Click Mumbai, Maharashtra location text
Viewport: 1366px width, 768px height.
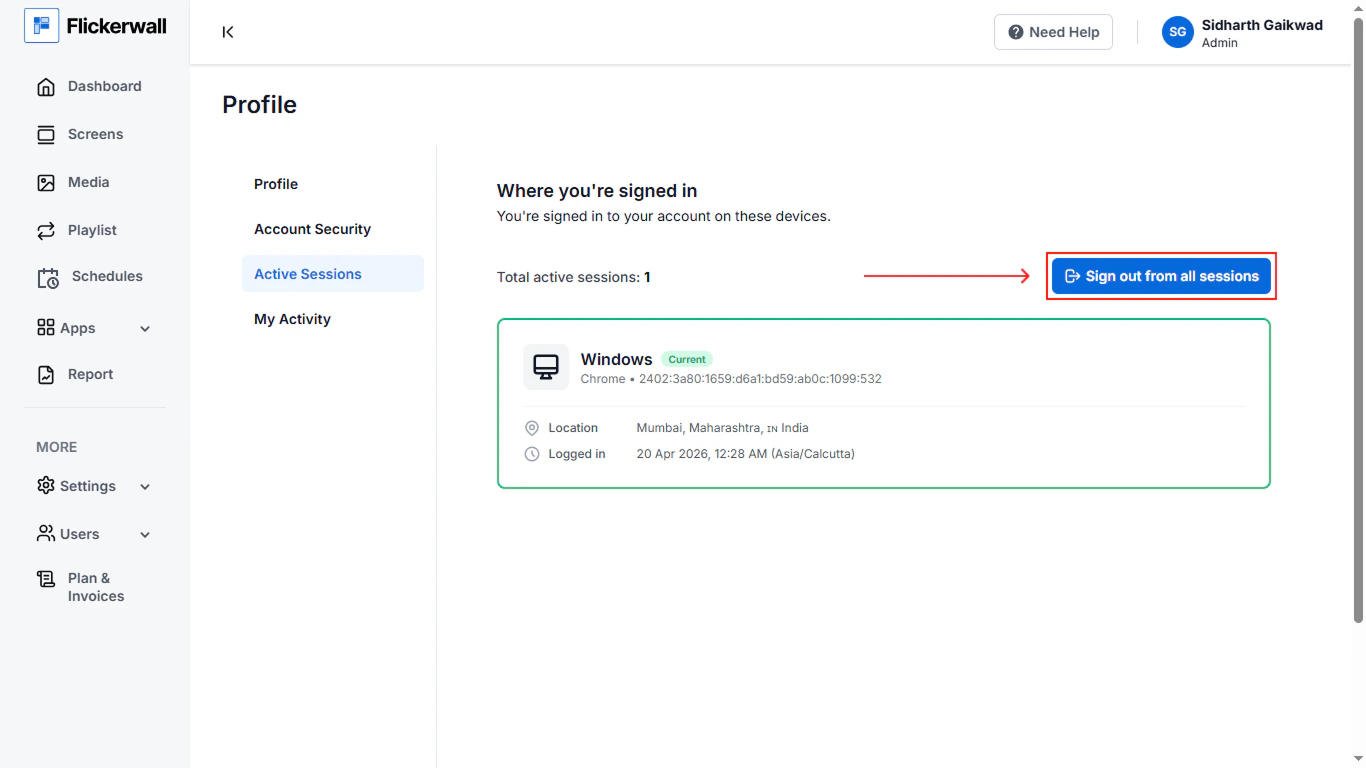click(x=723, y=428)
